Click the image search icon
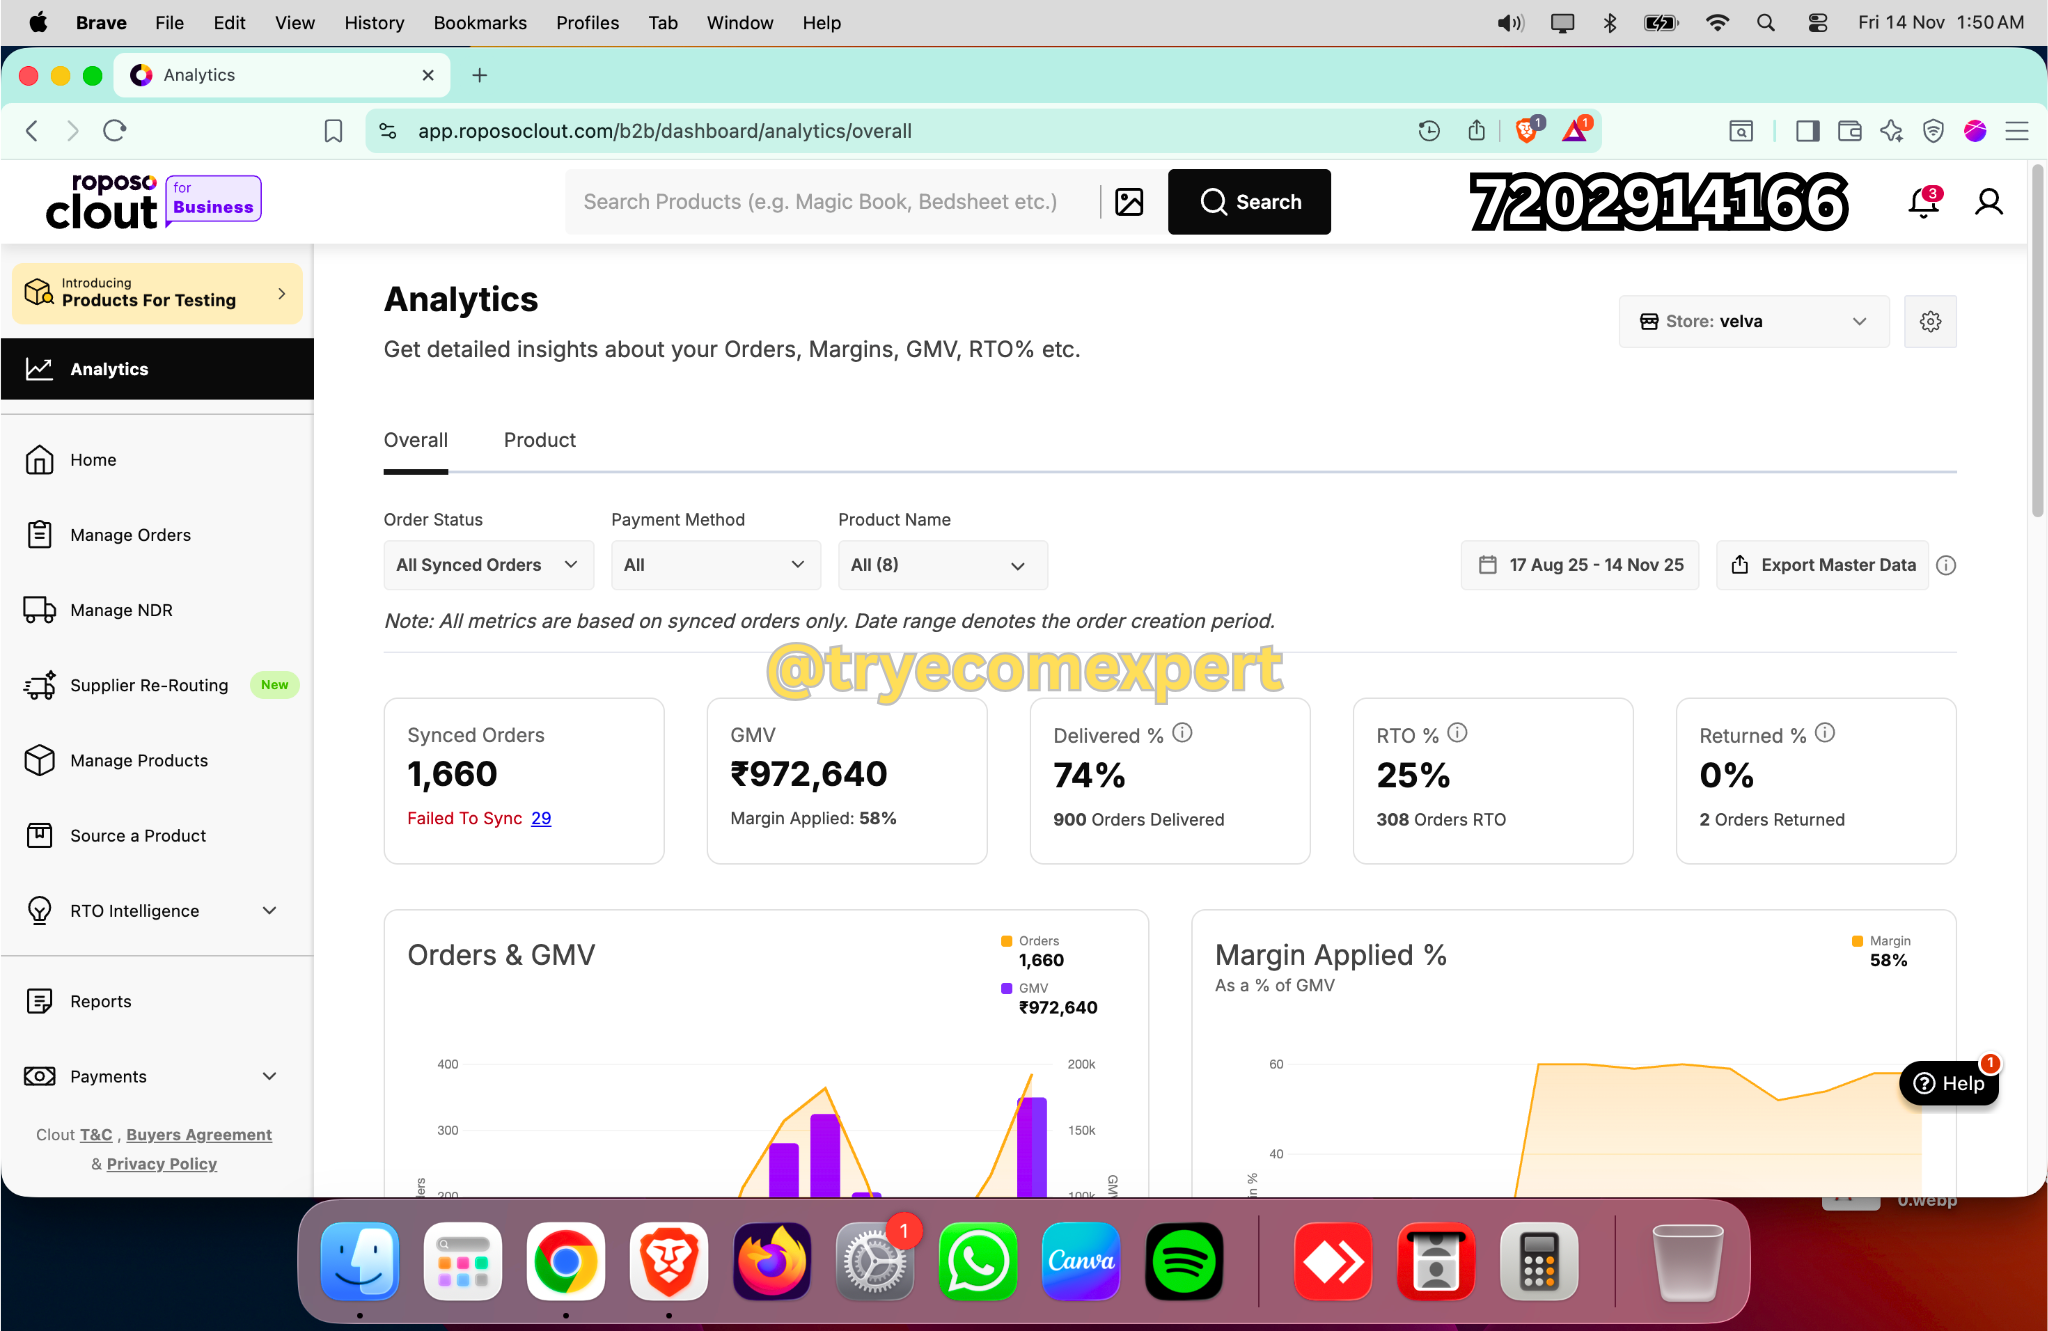 (1129, 202)
